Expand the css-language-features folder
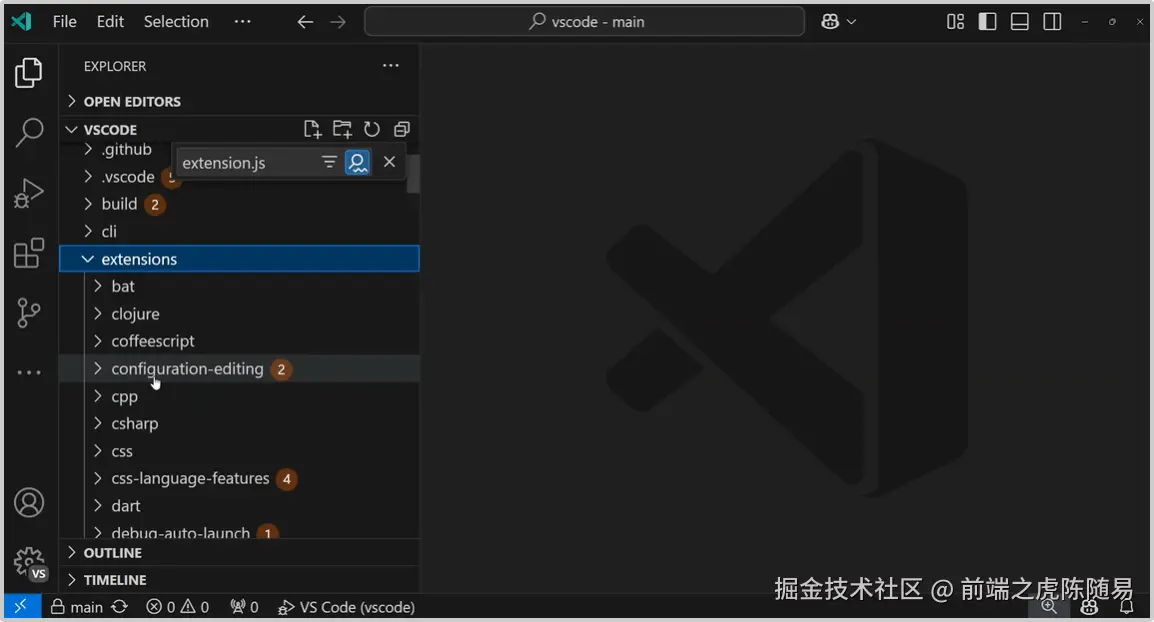The height and width of the screenshot is (622, 1154). 190,478
